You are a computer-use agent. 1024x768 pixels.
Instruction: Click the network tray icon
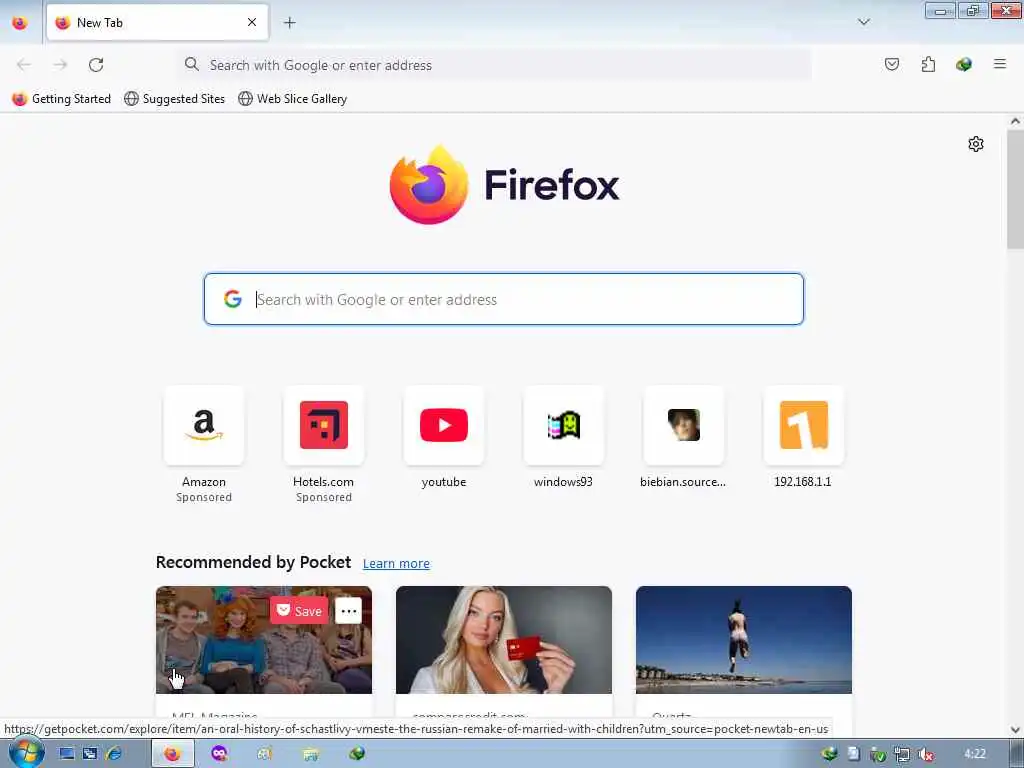click(x=902, y=754)
